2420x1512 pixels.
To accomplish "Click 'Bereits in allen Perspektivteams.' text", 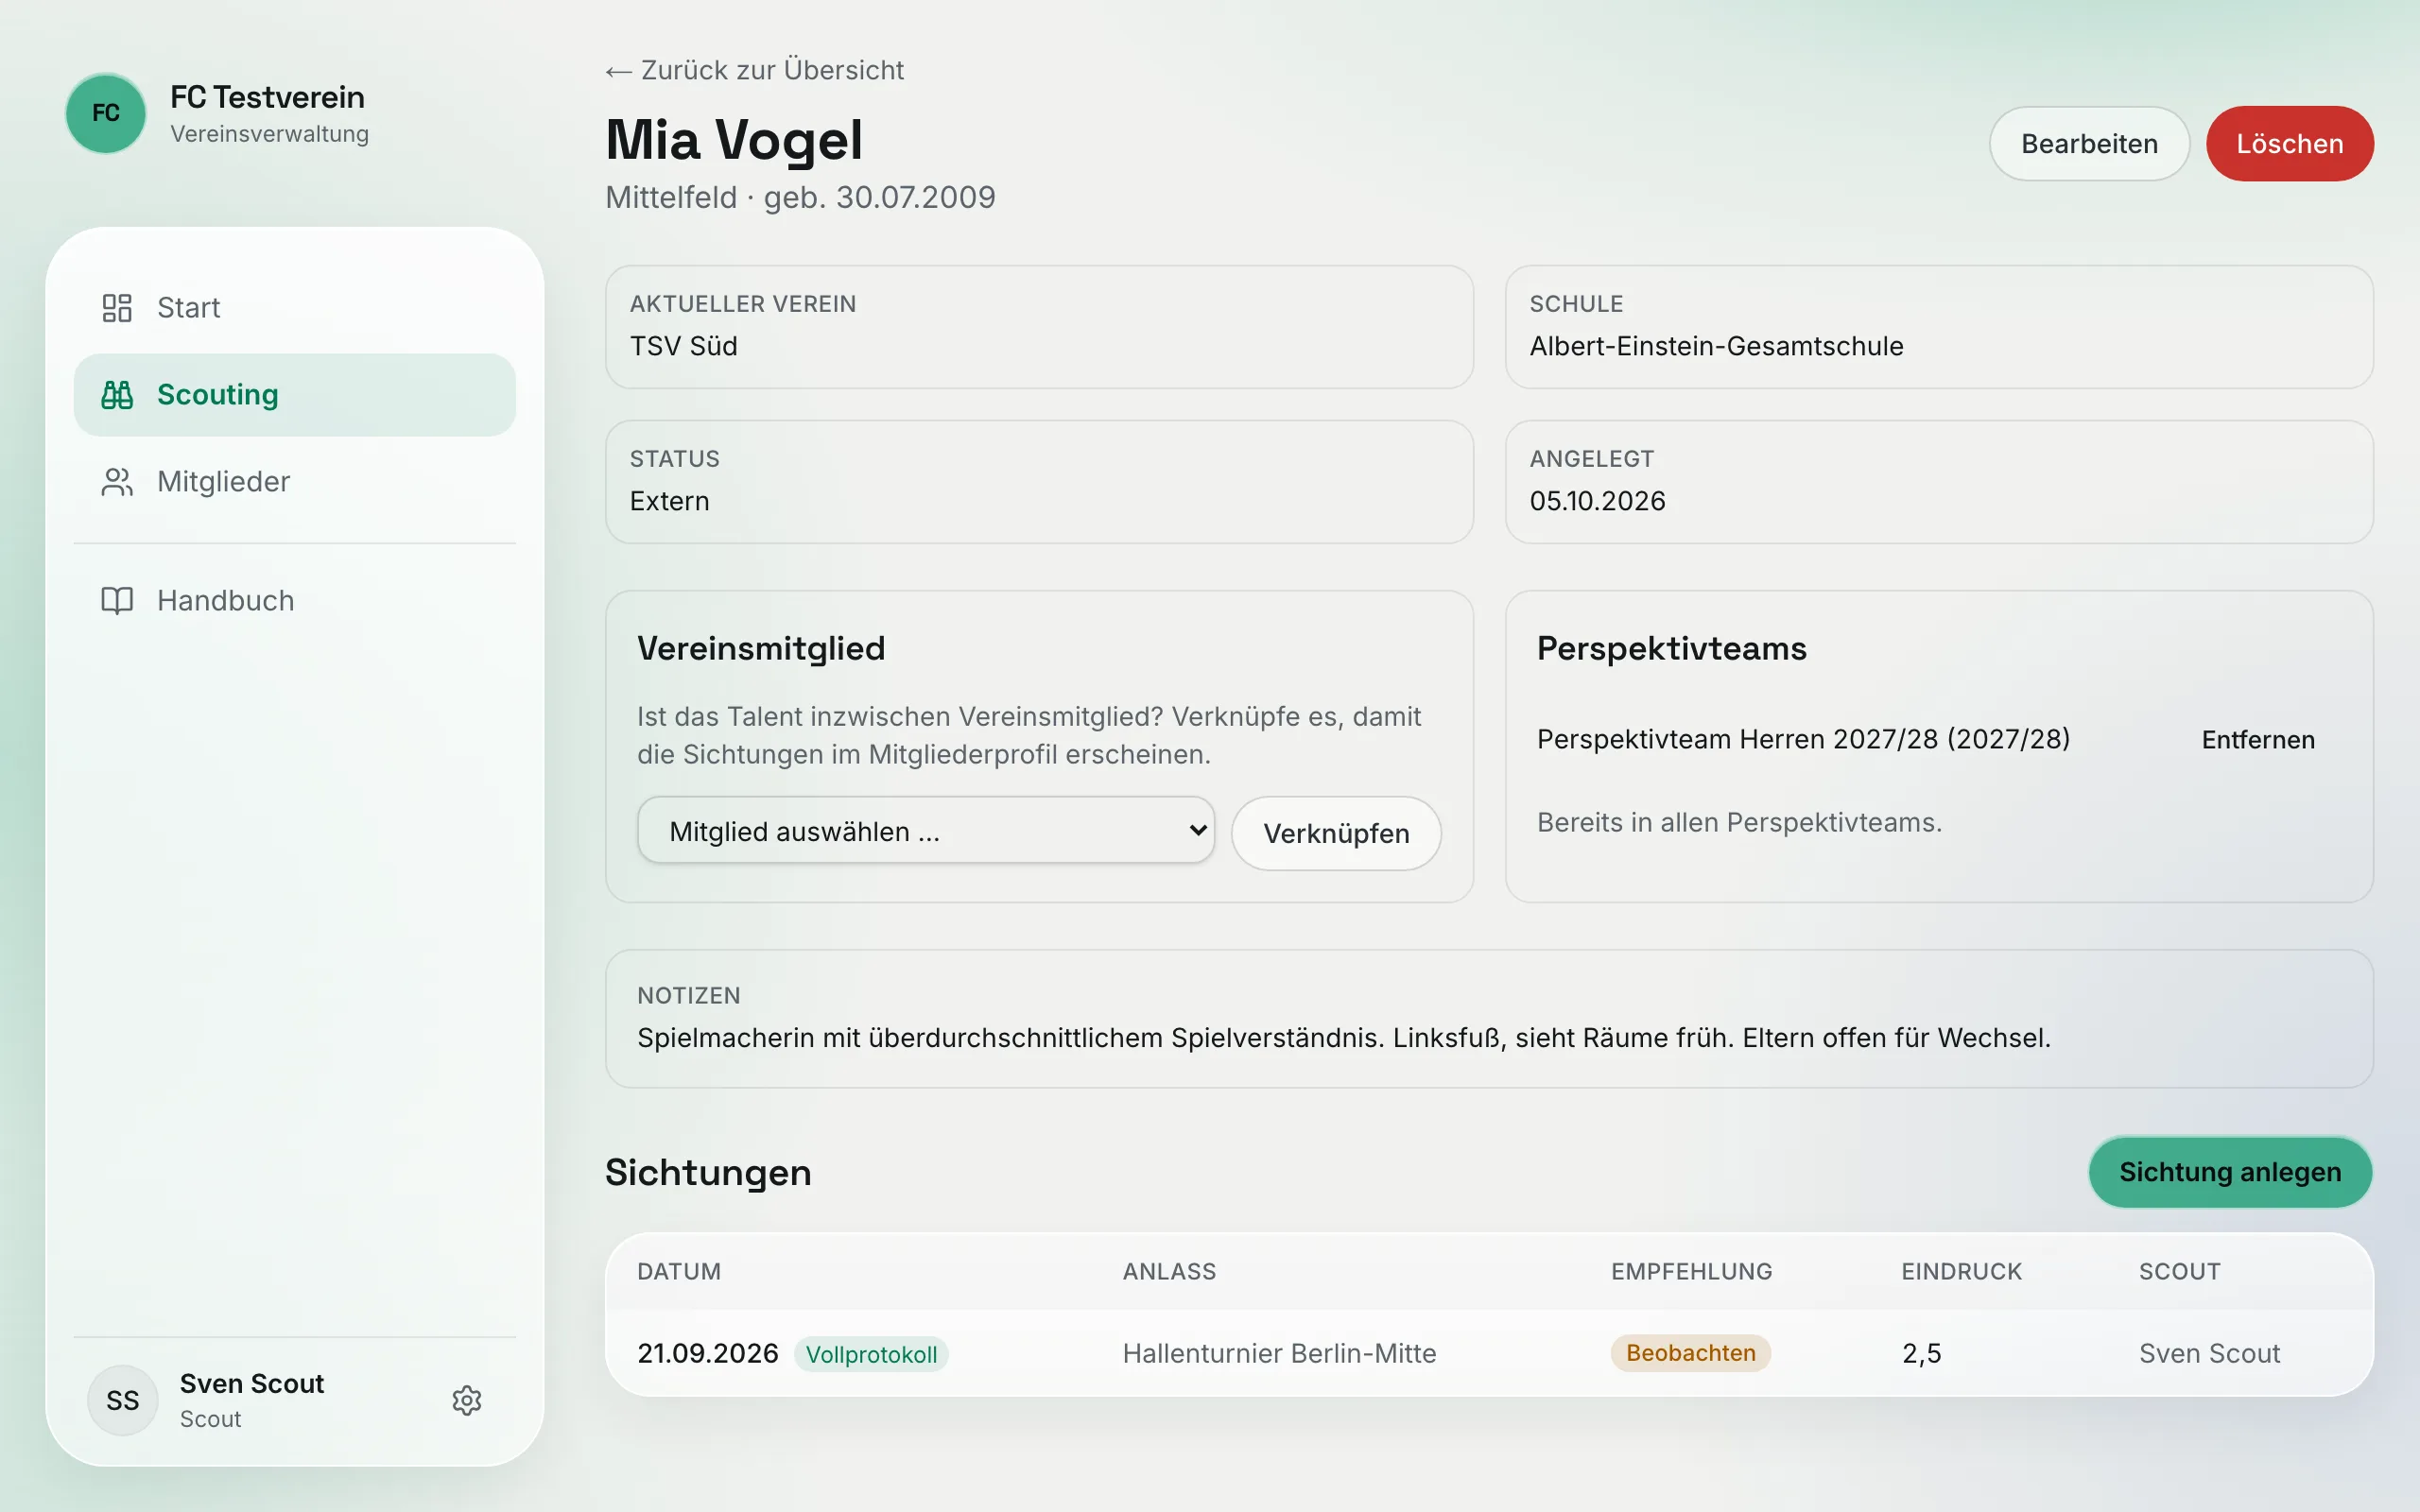I will click(1739, 823).
